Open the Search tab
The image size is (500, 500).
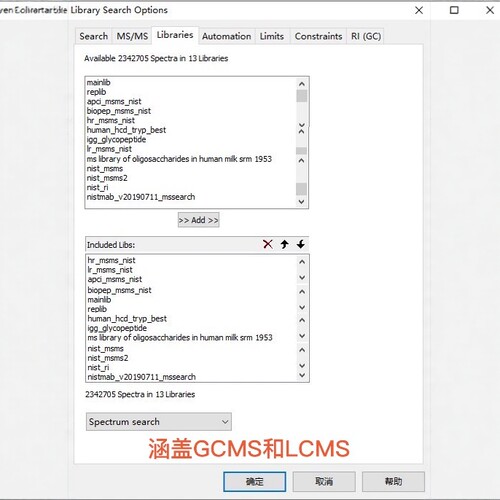pos(94,36)
